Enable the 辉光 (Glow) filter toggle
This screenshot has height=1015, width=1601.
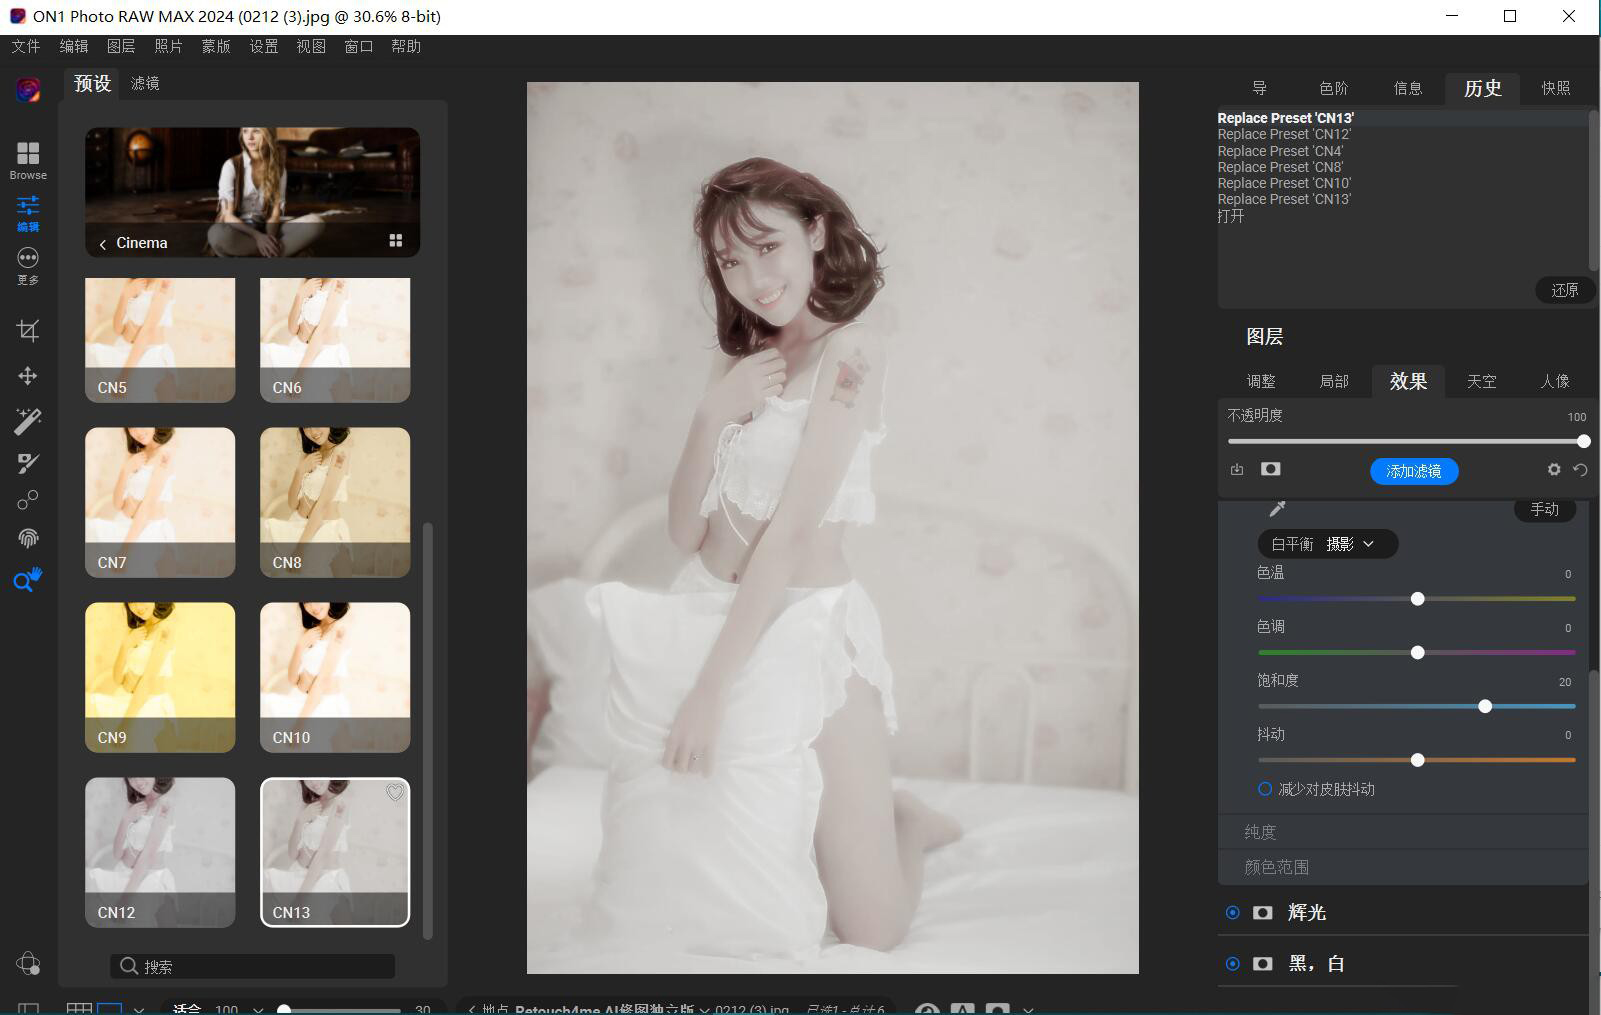[1232, 912]
